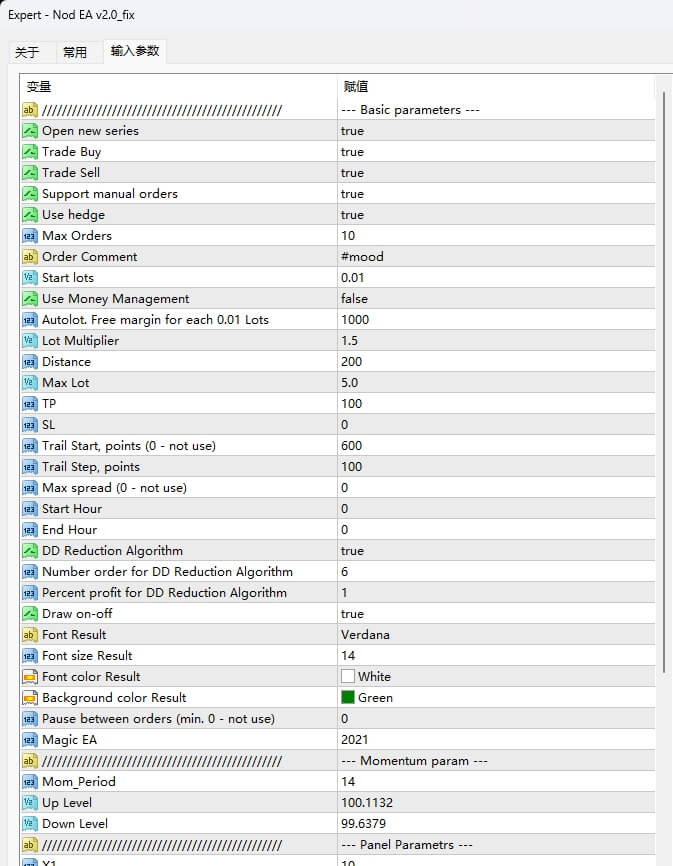Open the Draw on-off value dropdown

[x=352, y=614]
